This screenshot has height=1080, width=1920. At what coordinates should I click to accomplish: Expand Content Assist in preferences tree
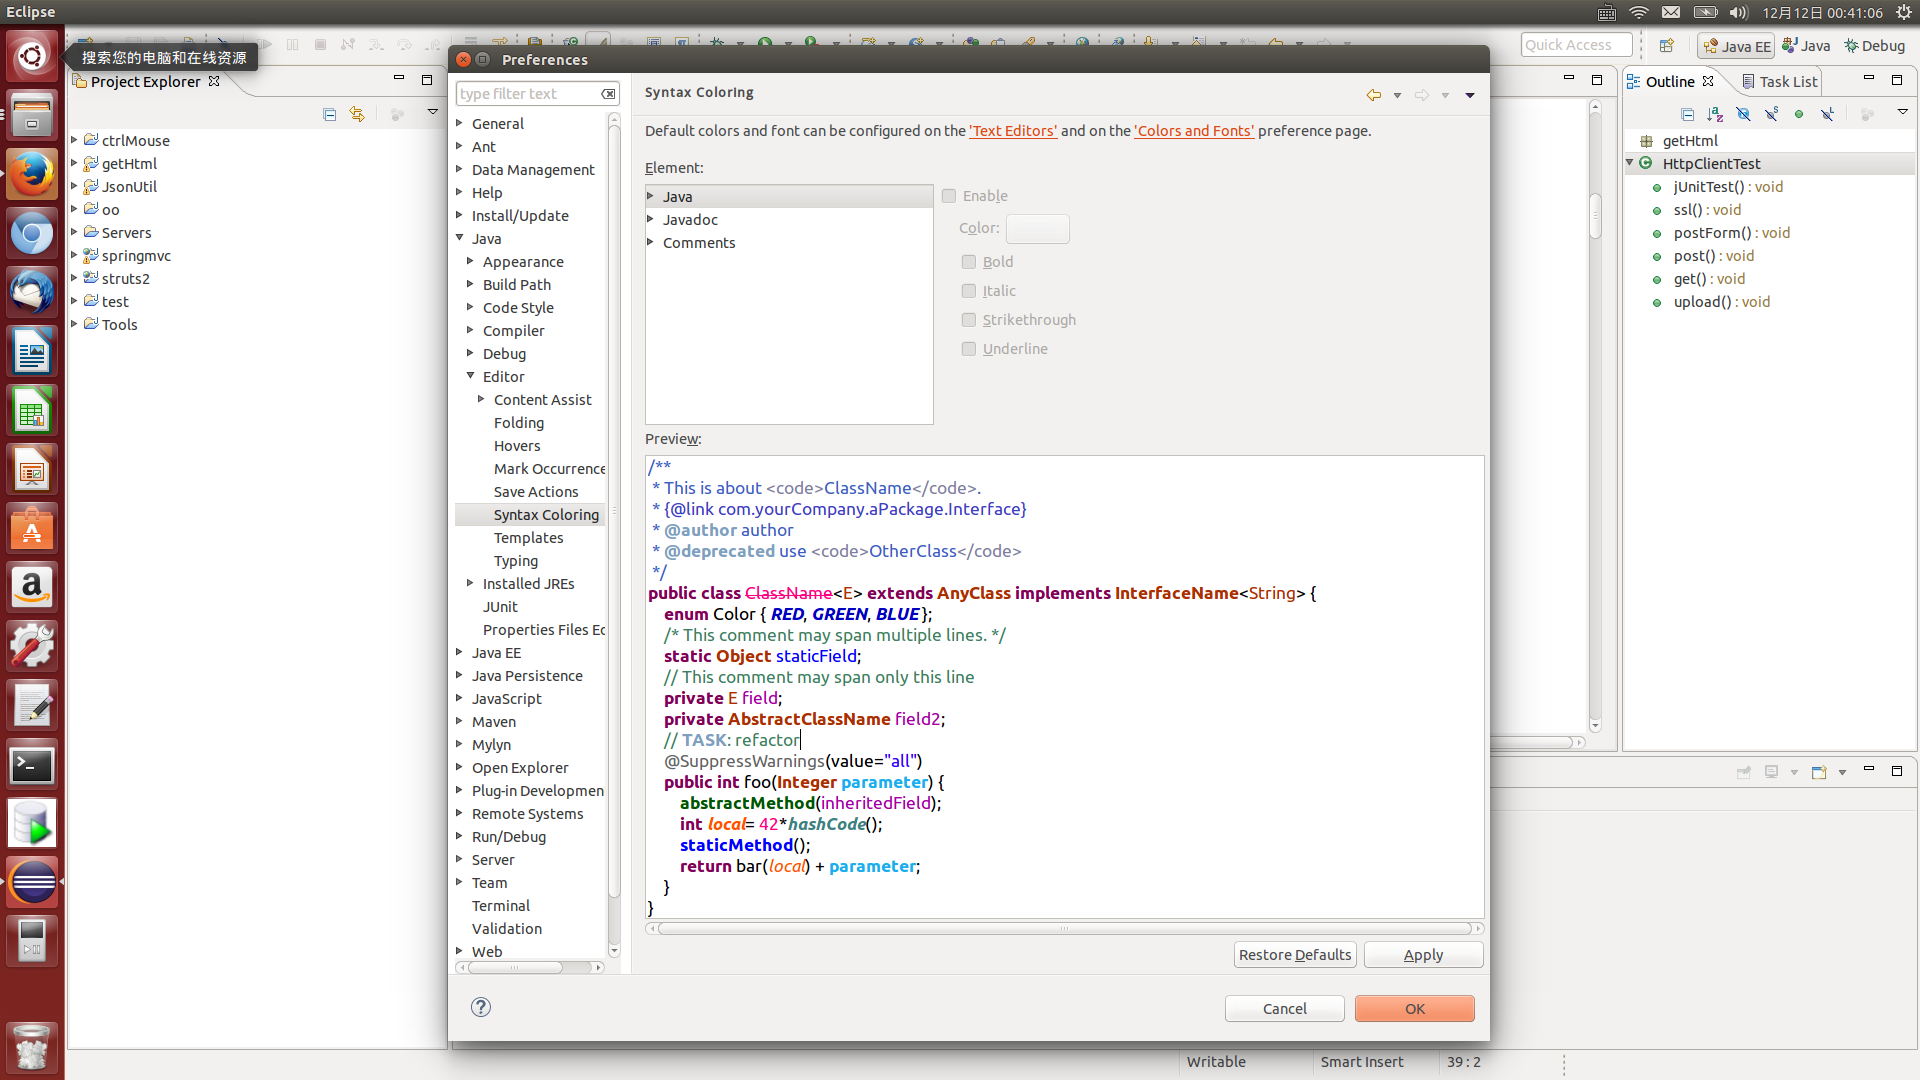(482, 399)
